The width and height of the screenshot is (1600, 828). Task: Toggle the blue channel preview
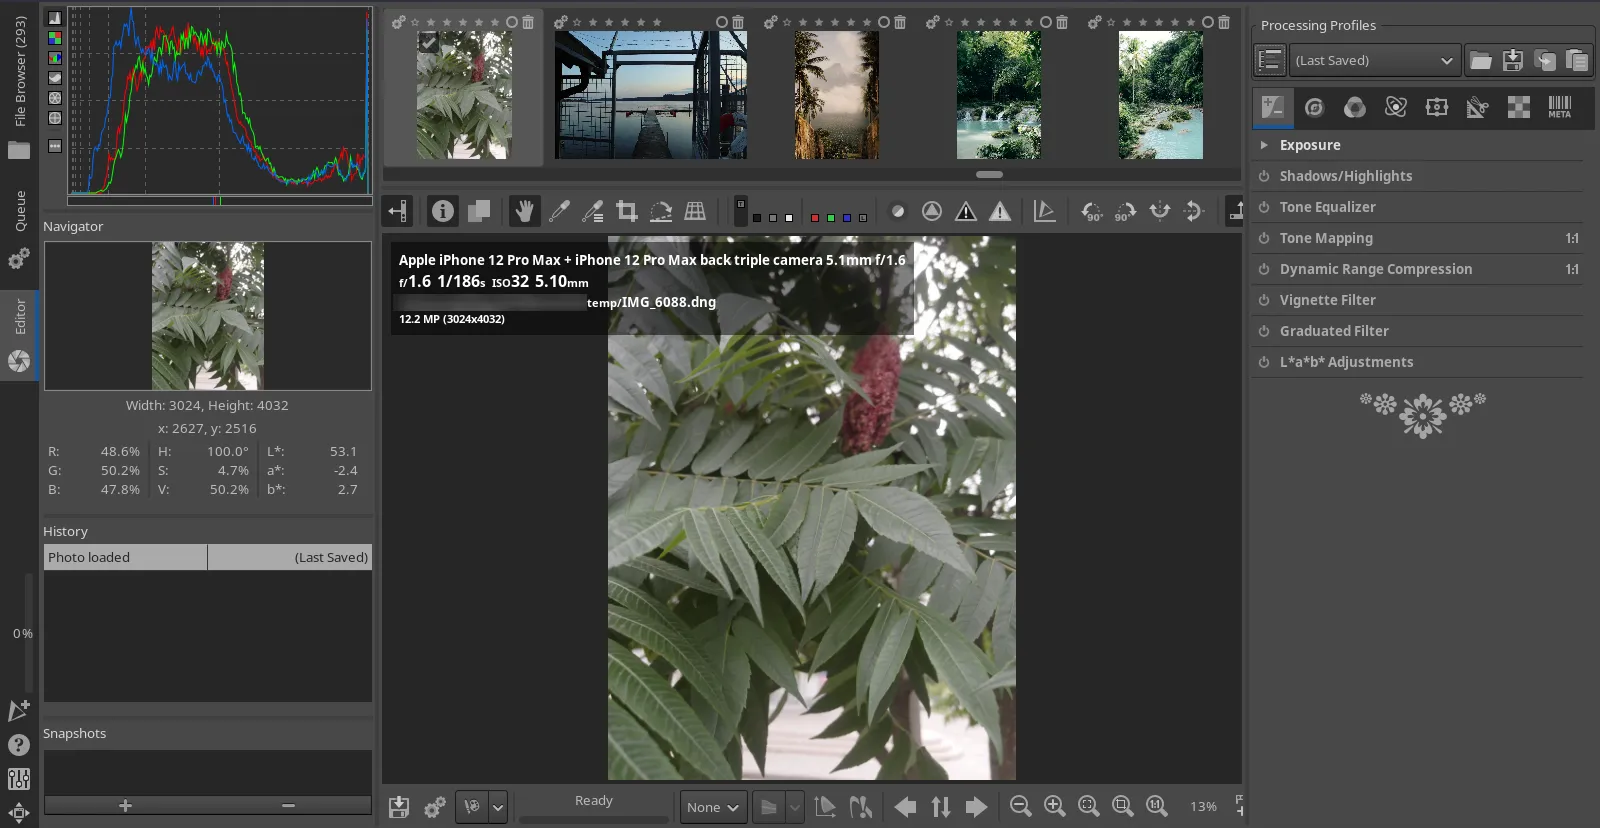pyautogui.click(x=847, y=217)
